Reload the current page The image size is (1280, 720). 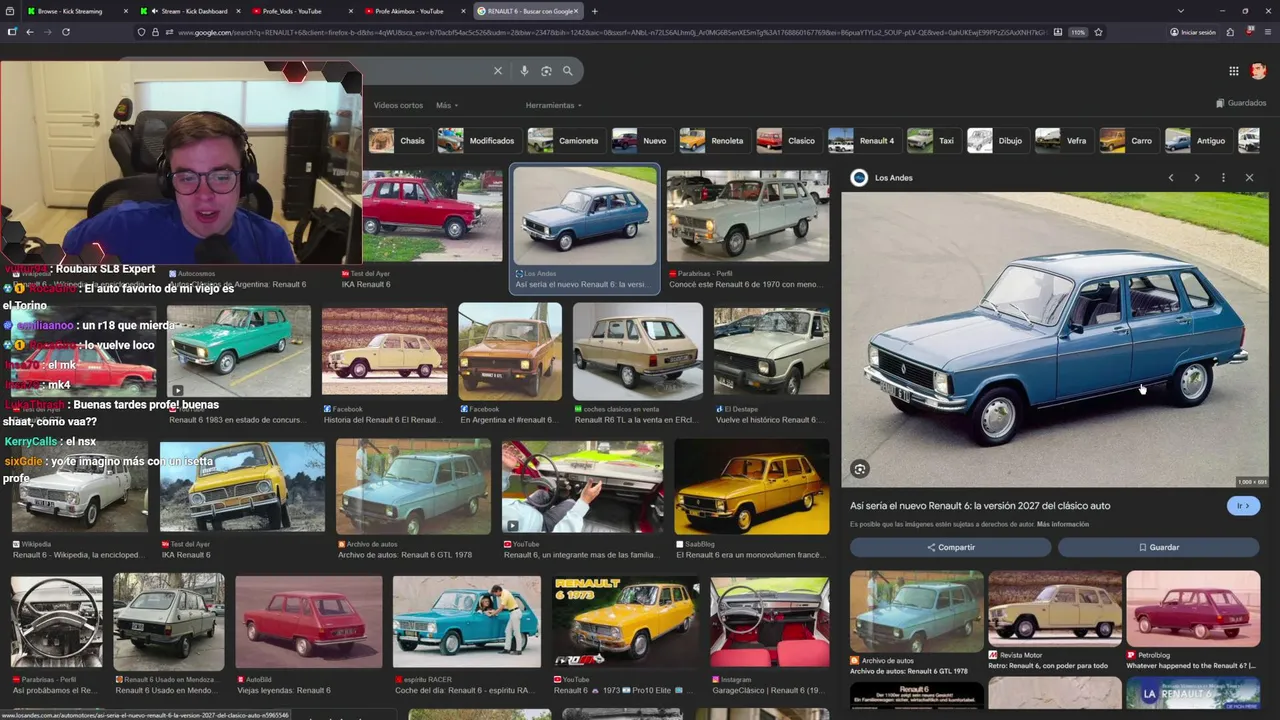pyautogui.click(x=66, y=32)
